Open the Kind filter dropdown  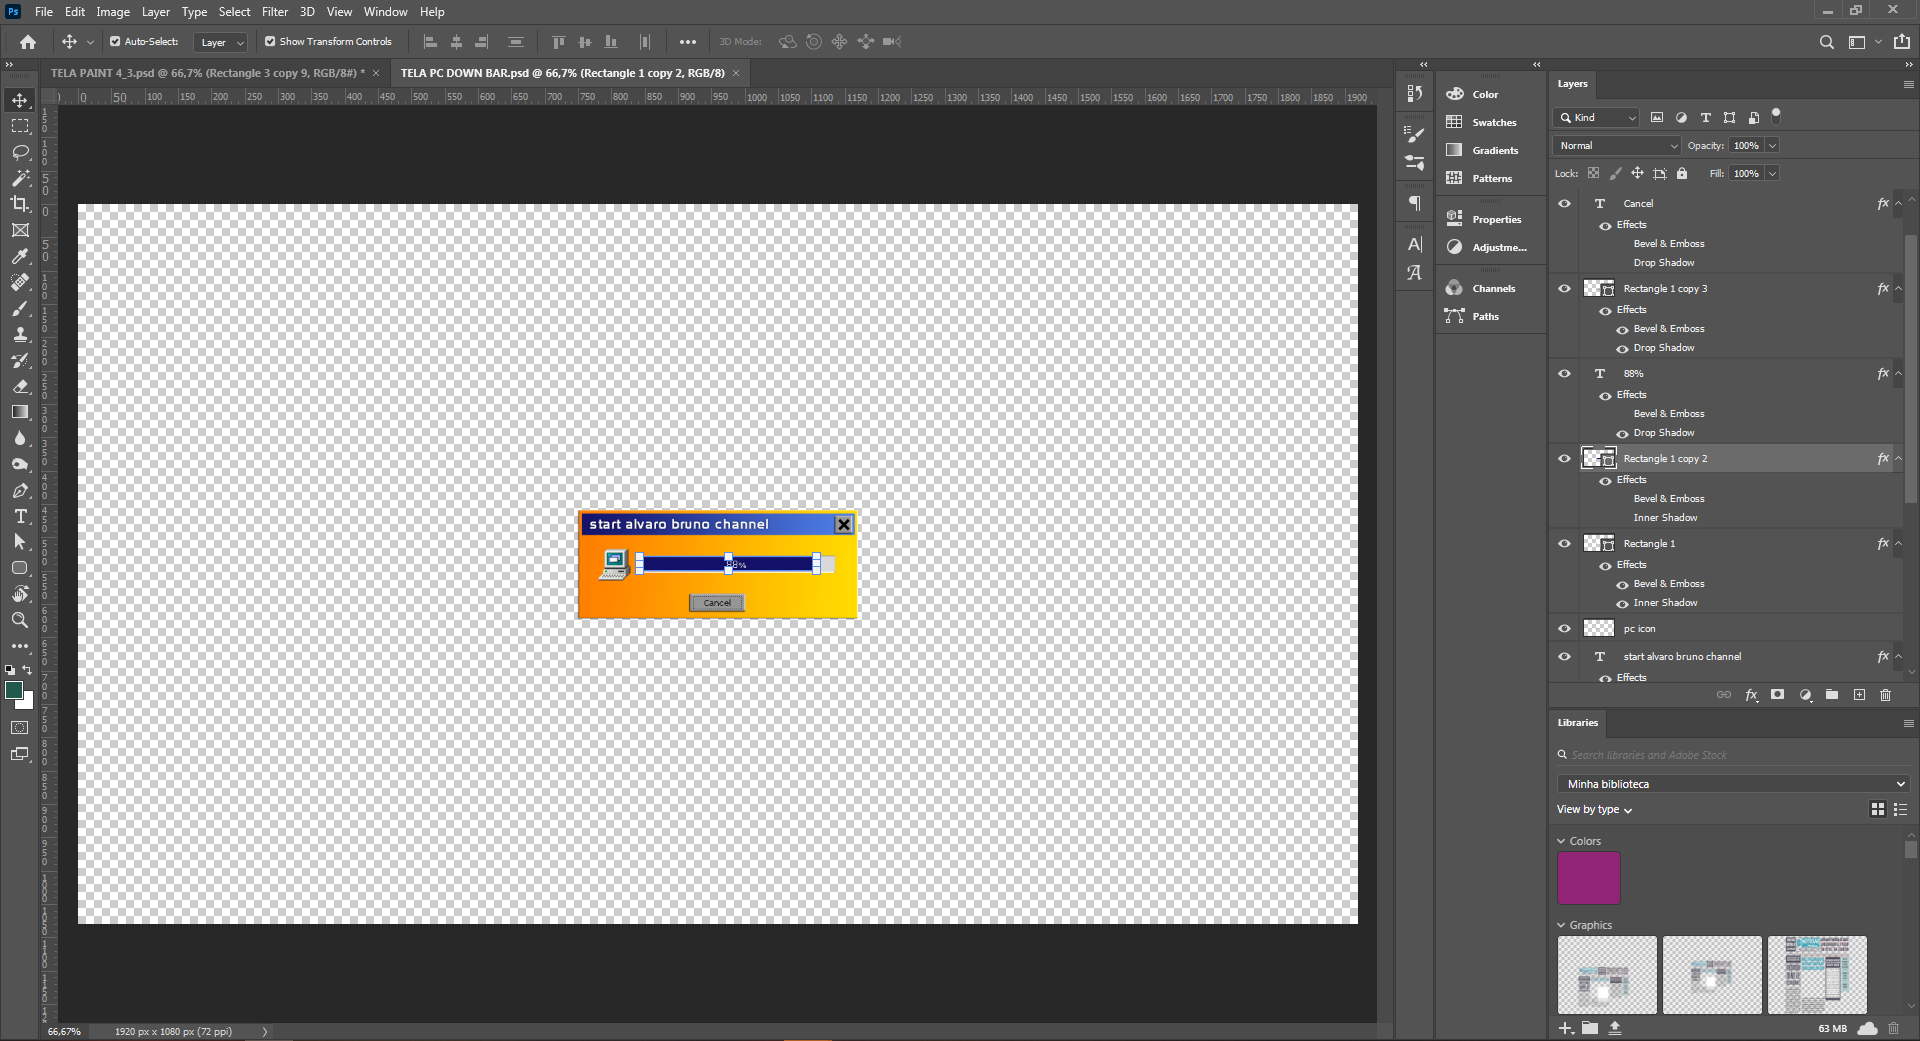click(1597, 118)
